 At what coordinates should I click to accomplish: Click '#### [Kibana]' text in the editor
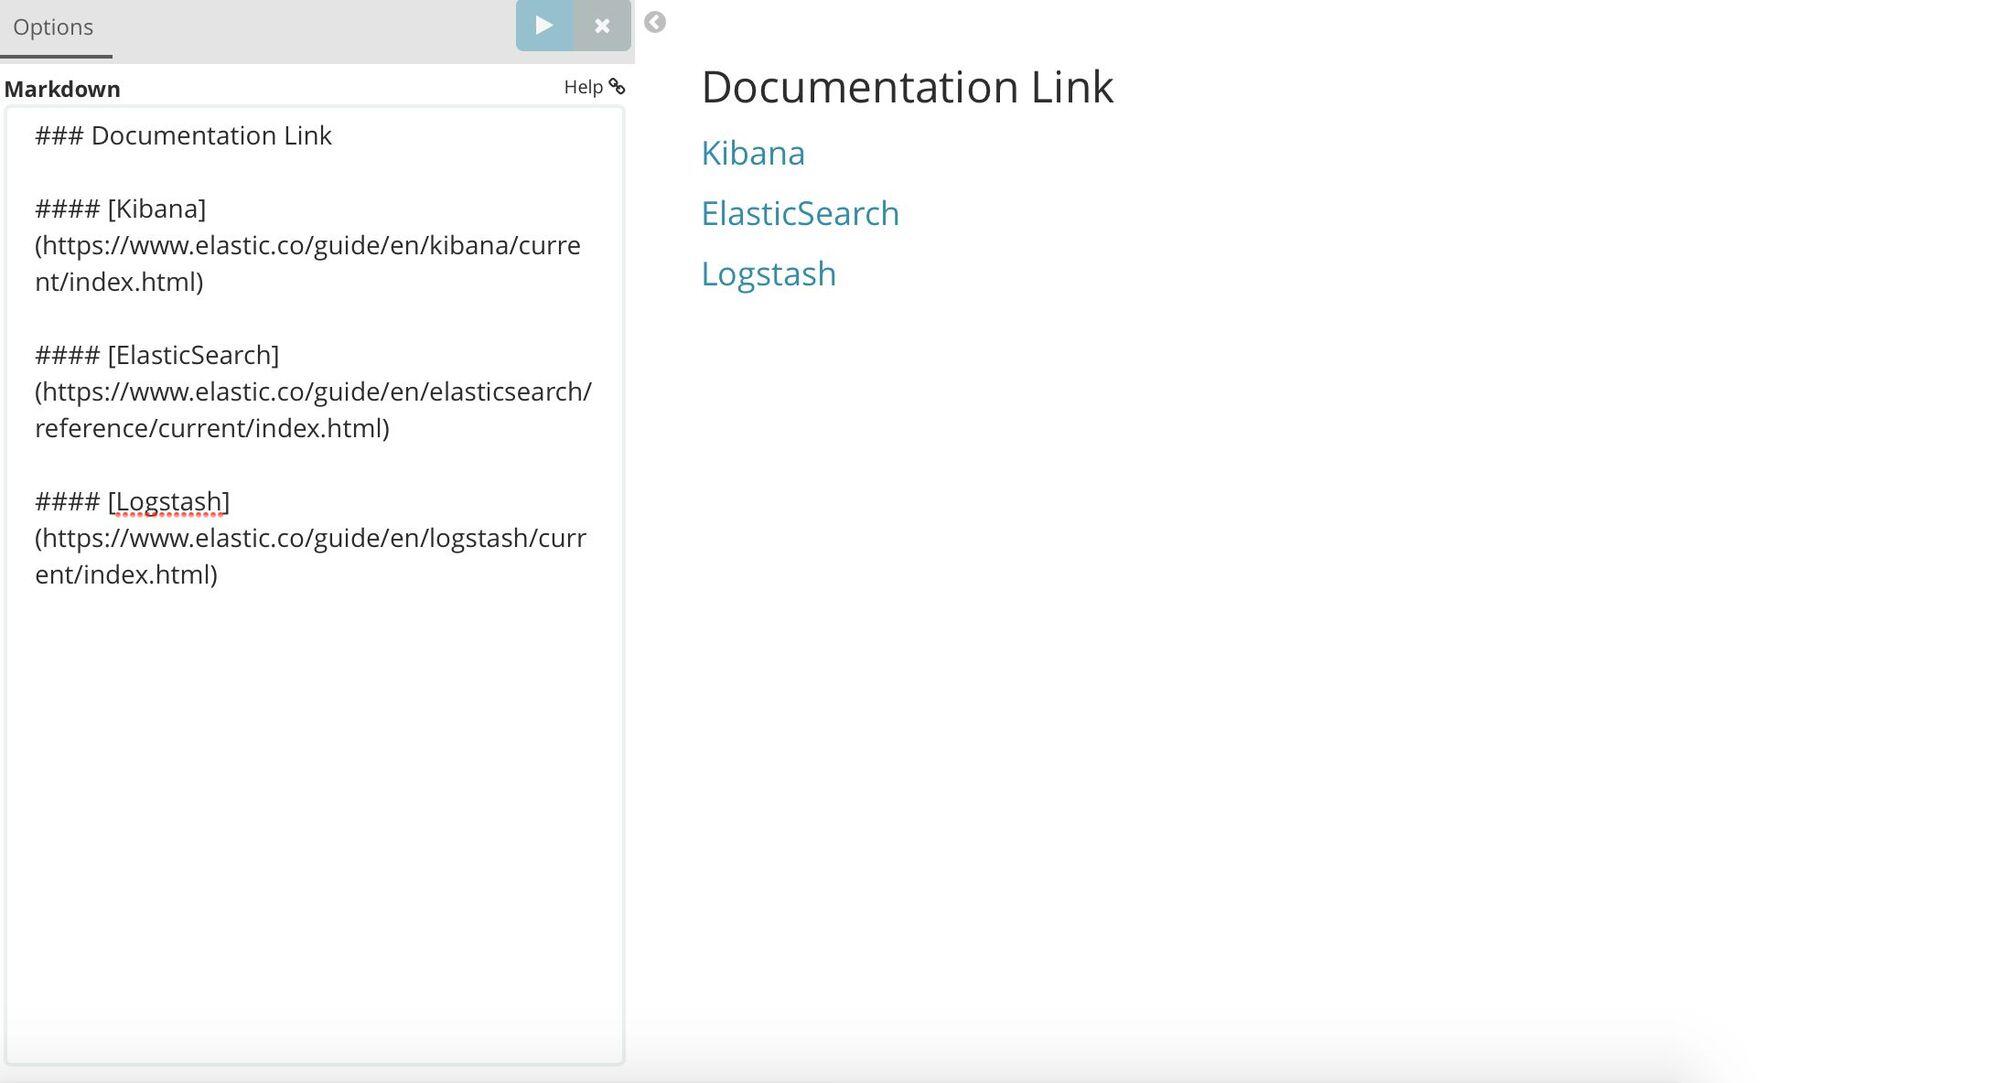pyautogui.click(x=121, y=208)
